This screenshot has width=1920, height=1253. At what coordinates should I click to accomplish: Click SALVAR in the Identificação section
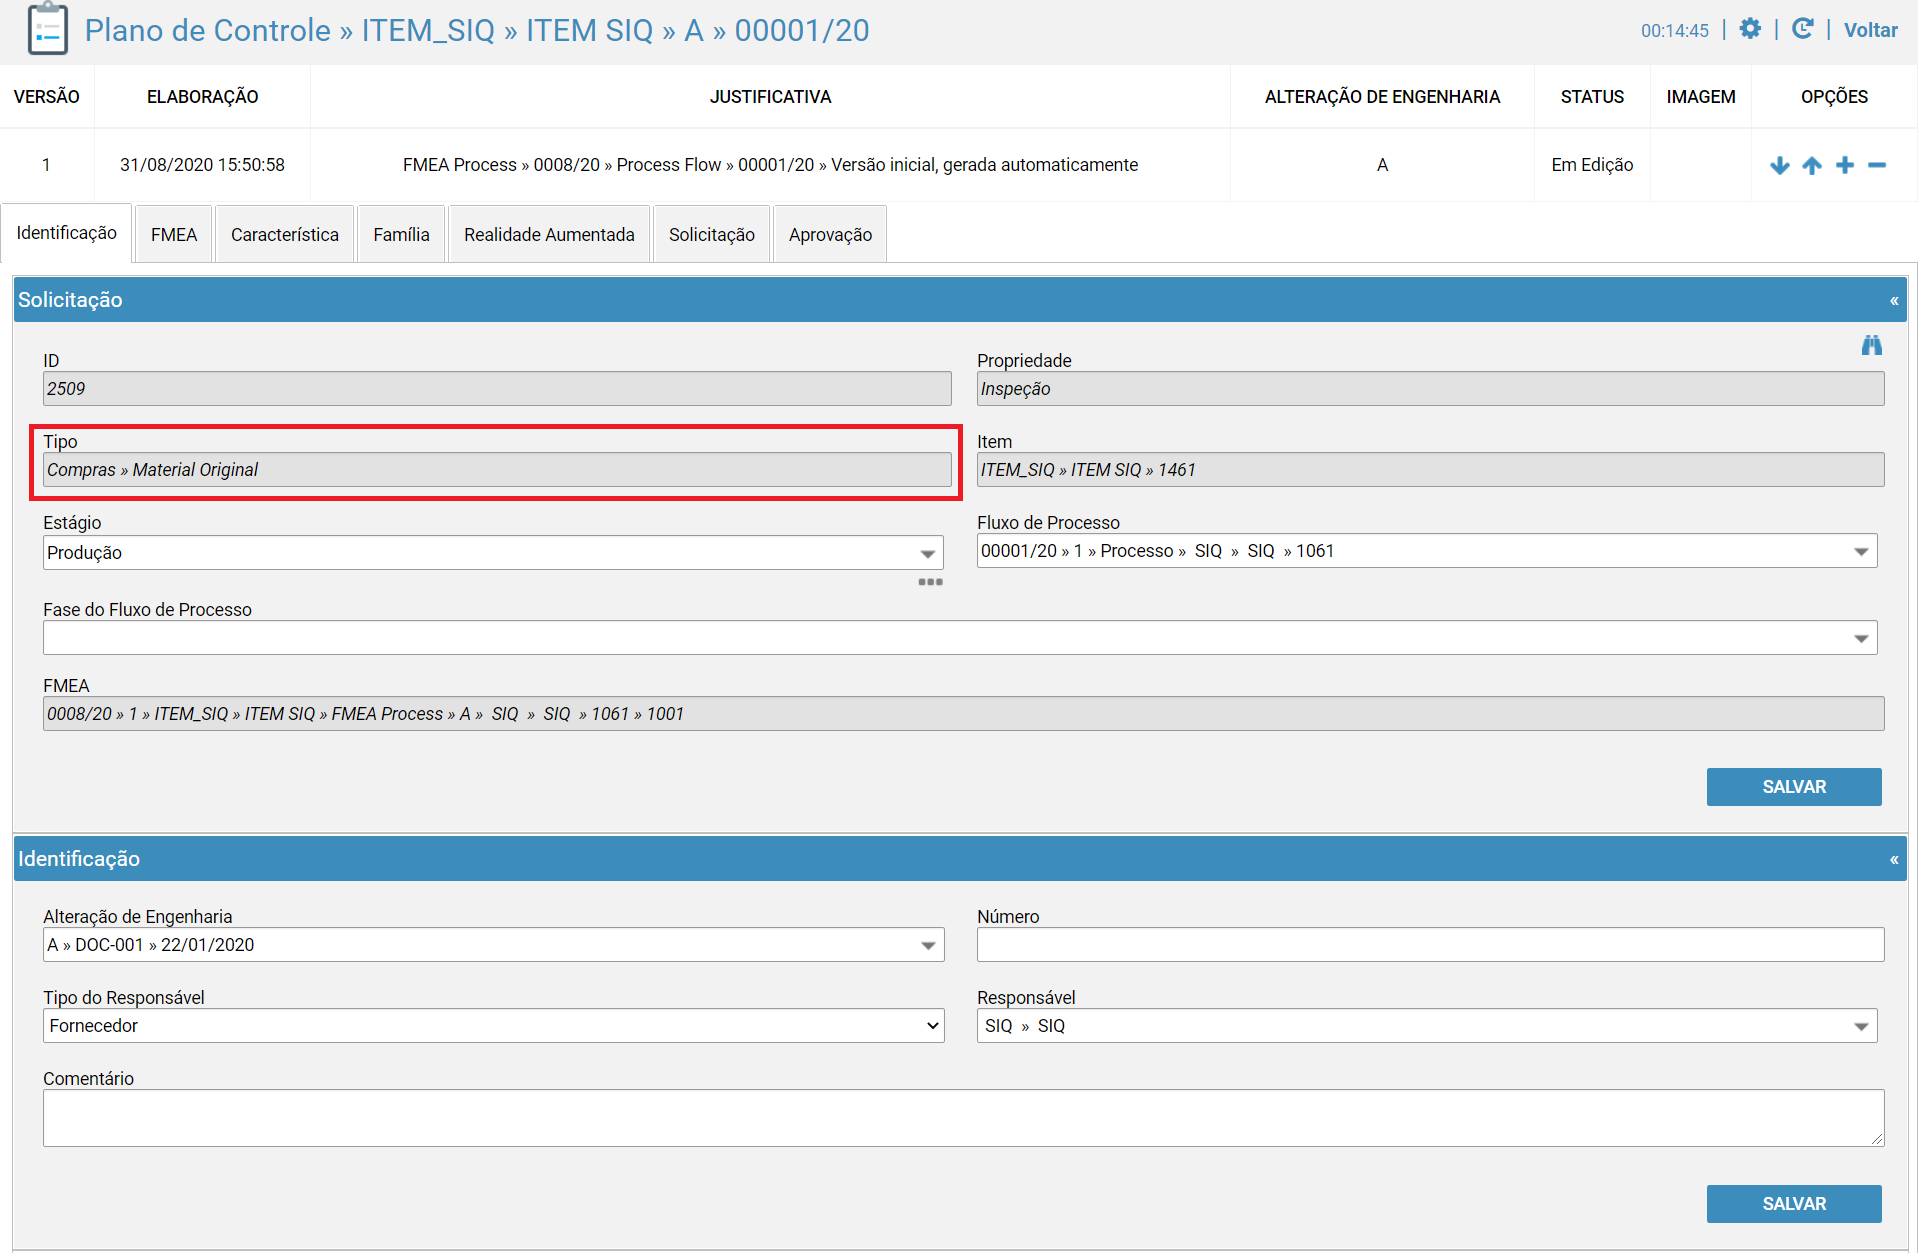click(x=1794, y=1204)
